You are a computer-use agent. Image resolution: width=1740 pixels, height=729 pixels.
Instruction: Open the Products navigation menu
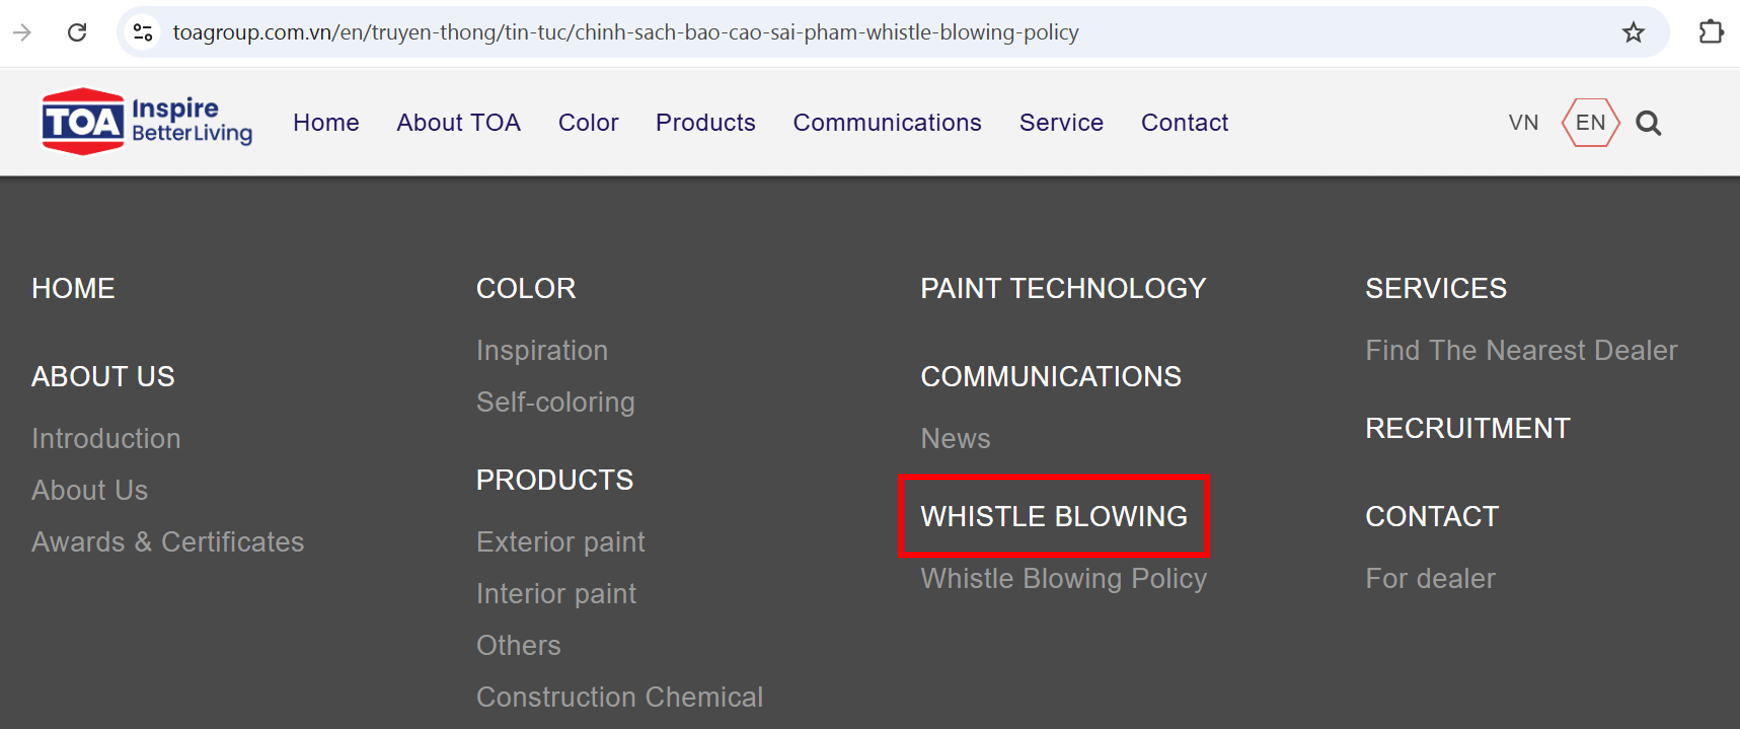[705, 123]
